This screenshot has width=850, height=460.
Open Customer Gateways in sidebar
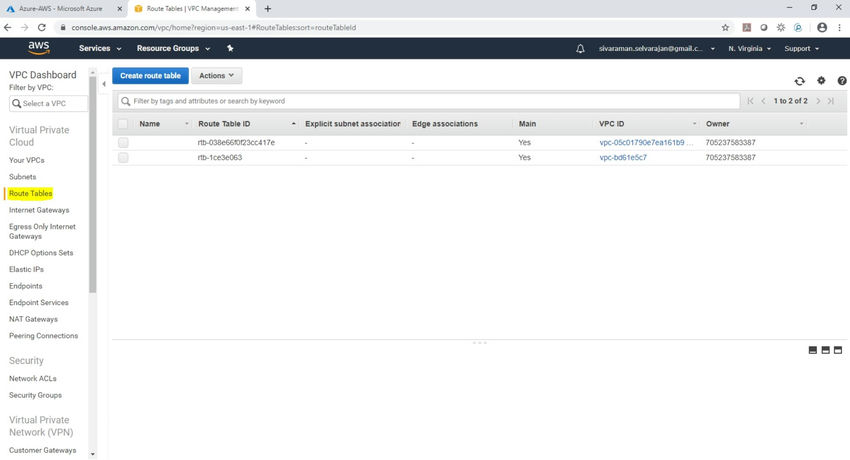pyautogui.click(x=42, y=450)
